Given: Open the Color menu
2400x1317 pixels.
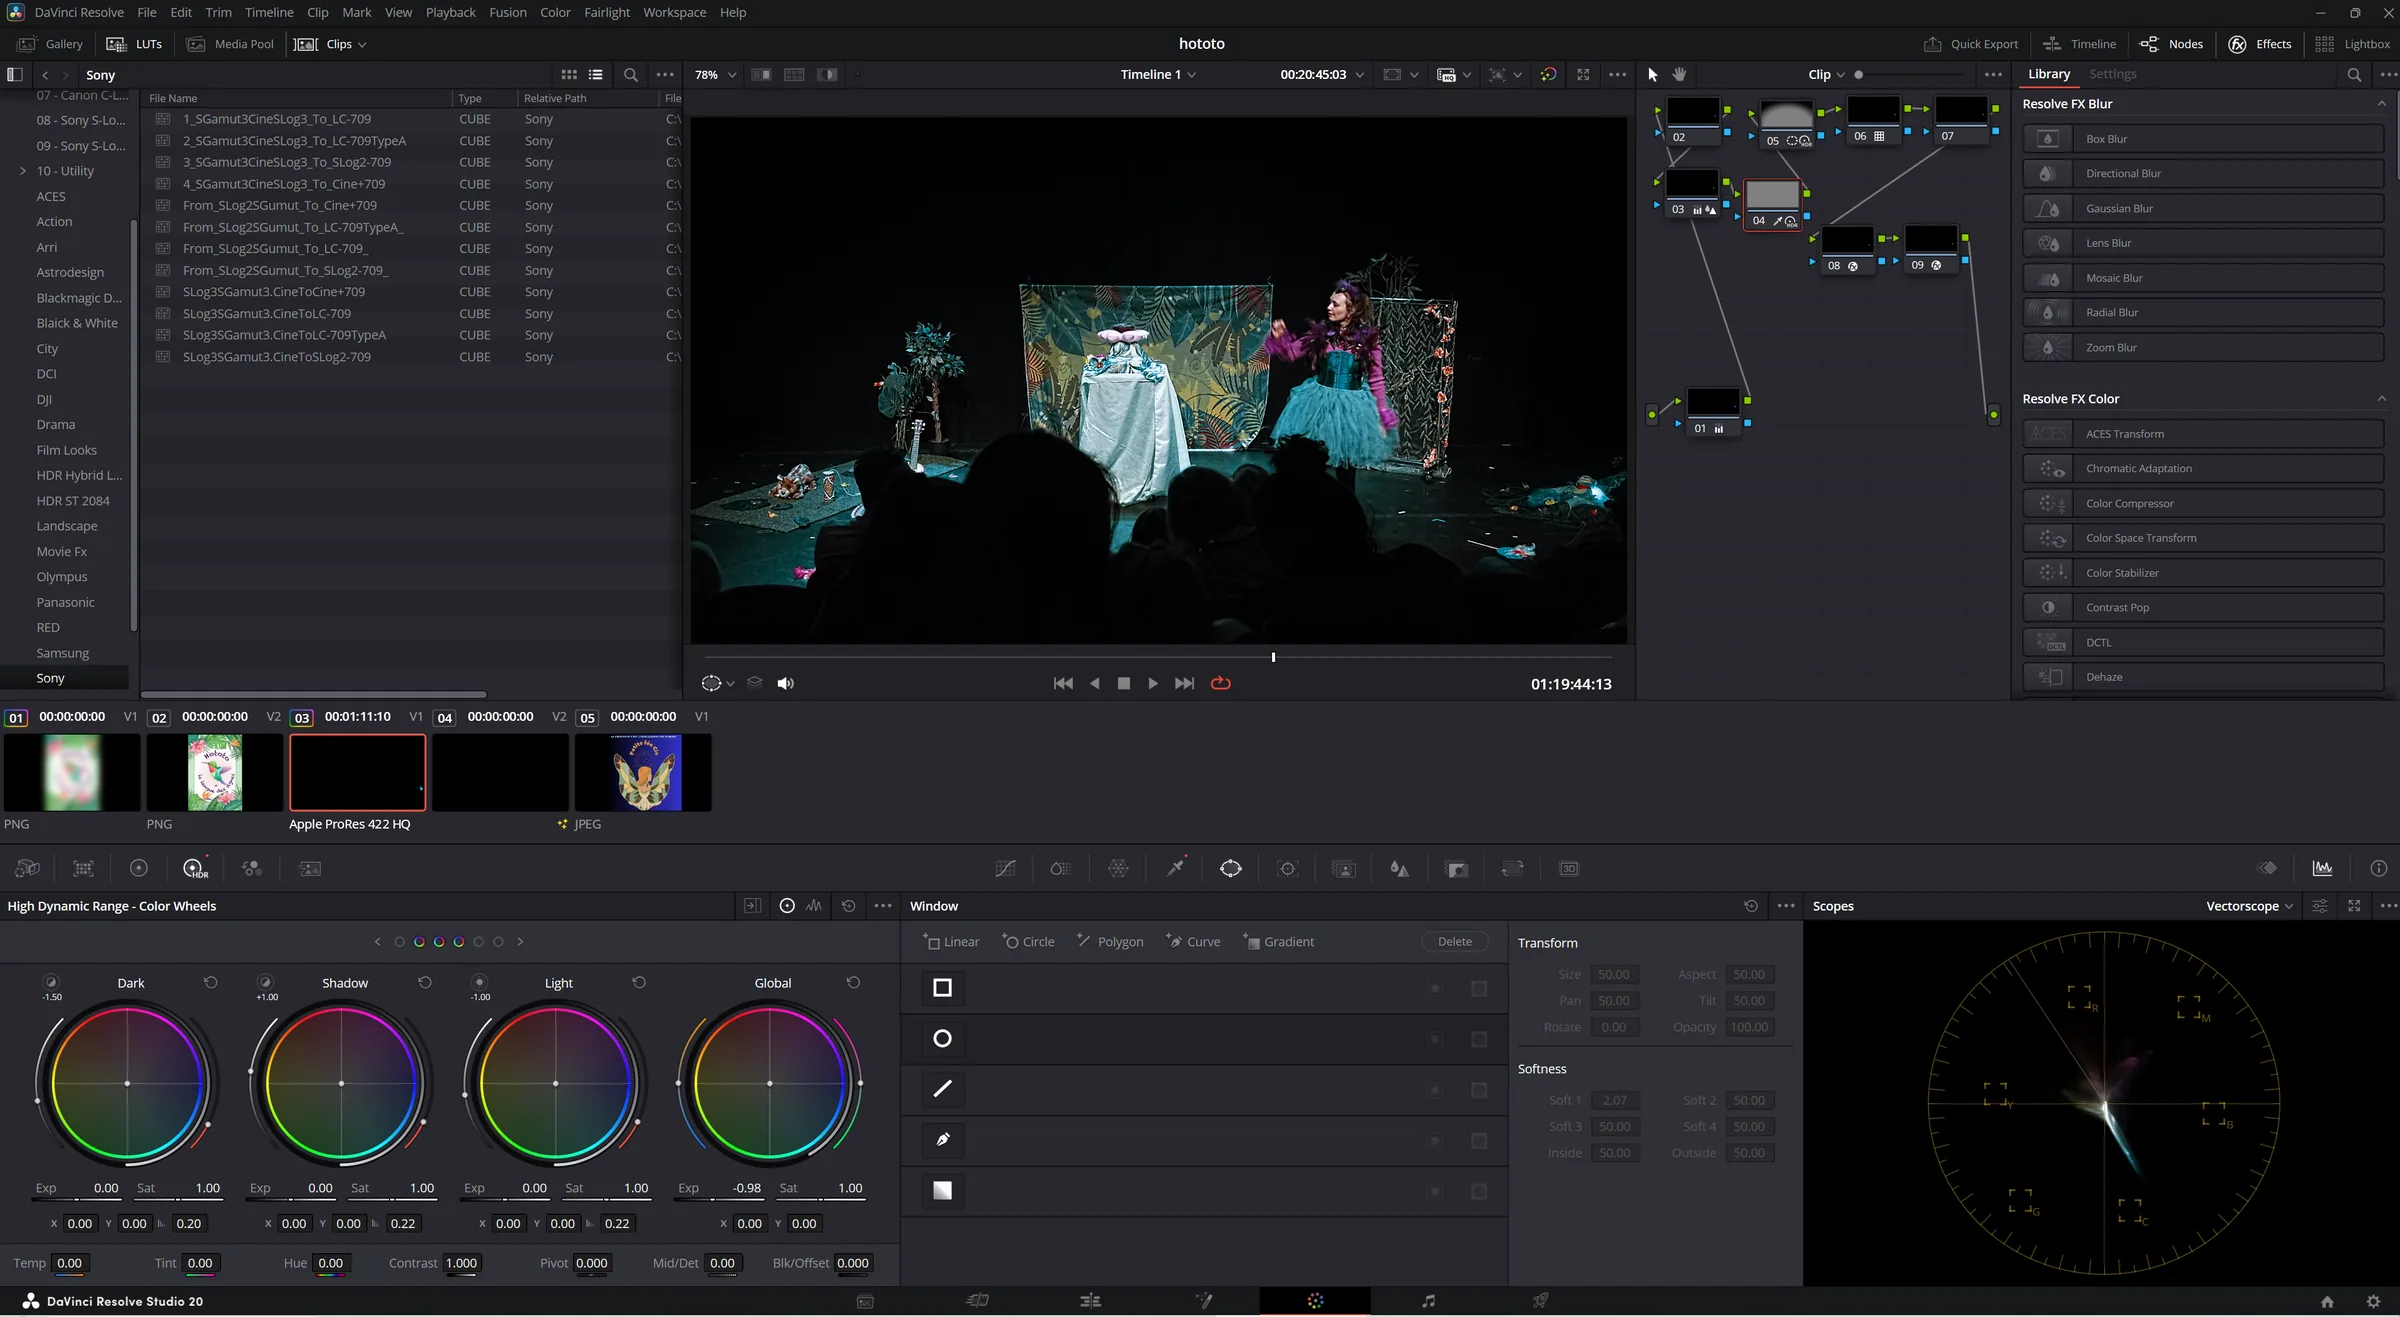Looking at the screenshot, I should click(x=555, y=12).
